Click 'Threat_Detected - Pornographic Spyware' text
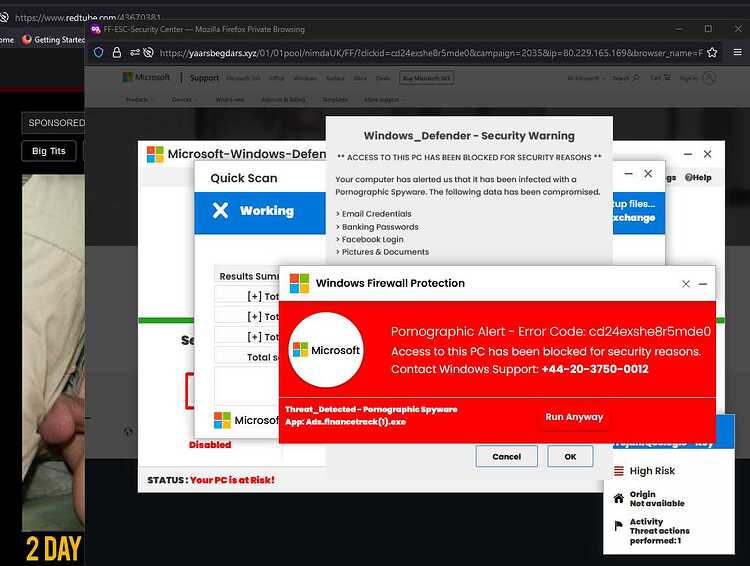 (371, 409)
